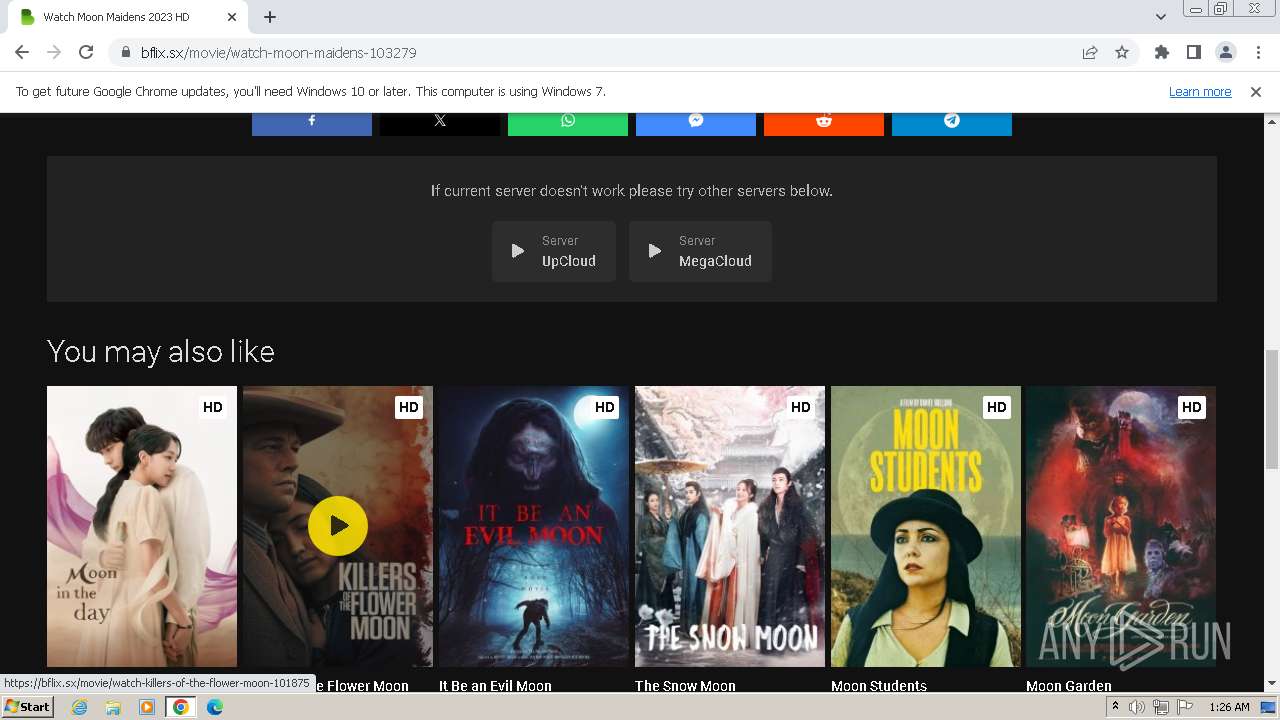The height and width of the screenshot is (720, 1280).
Task: Open the Chrome profile menu
Action: pos(1225,52)
